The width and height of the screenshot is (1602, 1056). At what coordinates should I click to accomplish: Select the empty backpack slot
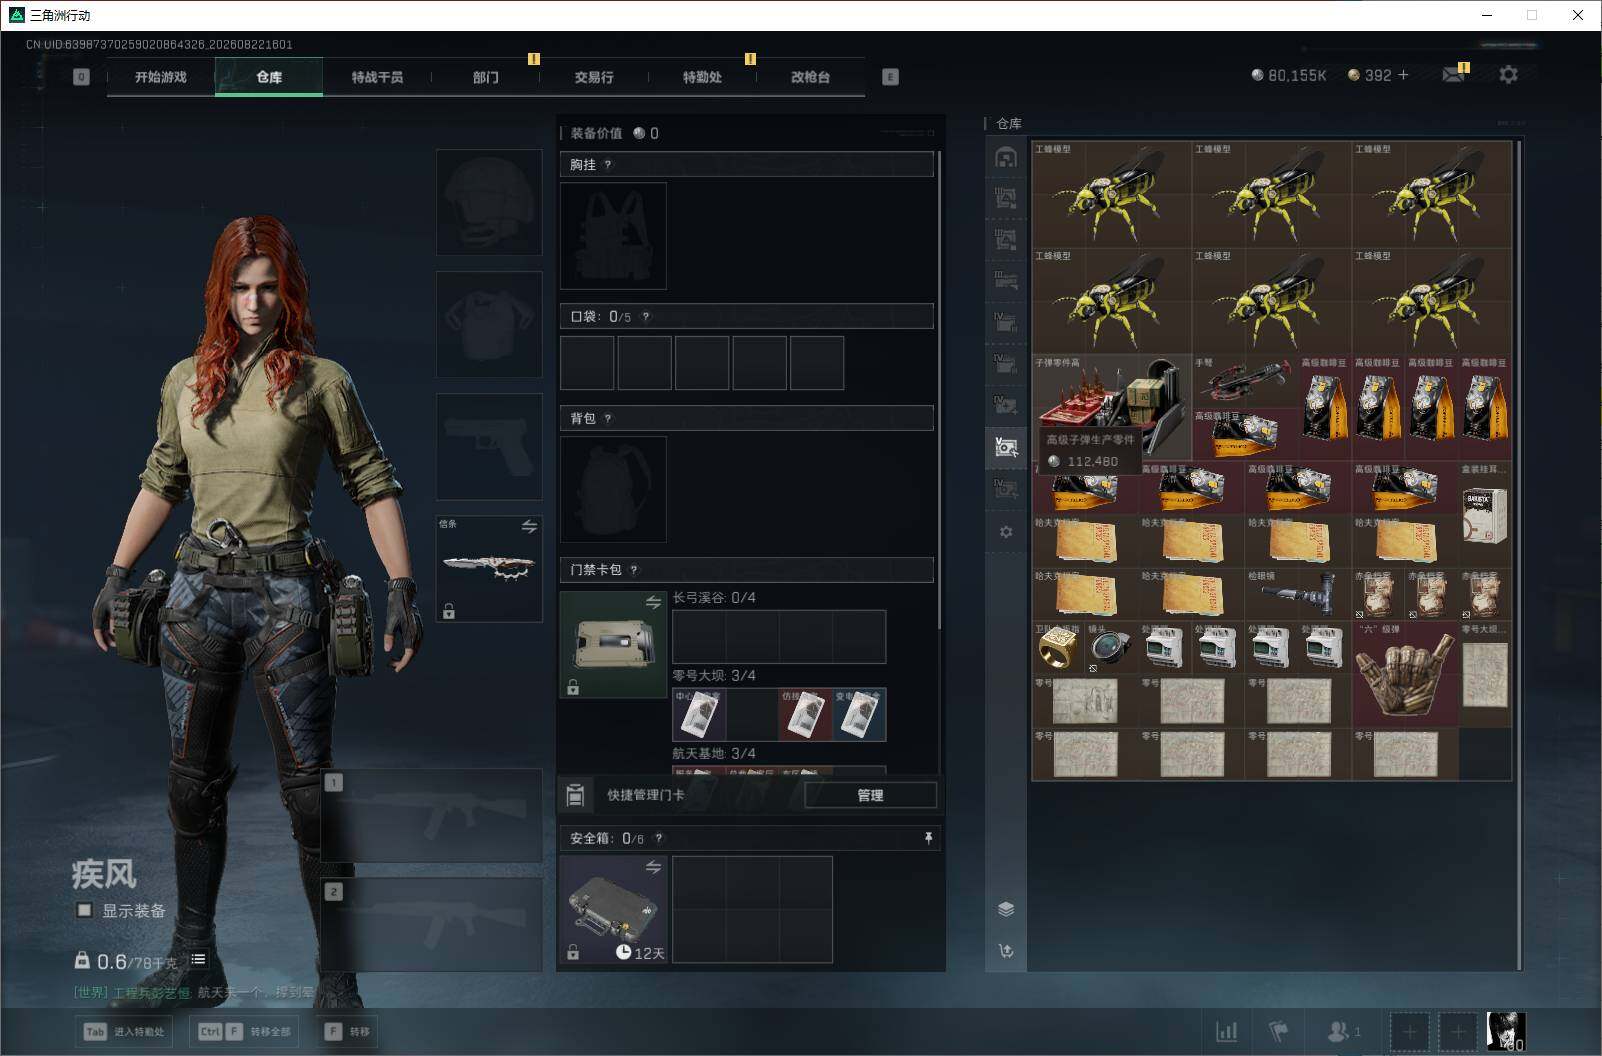coord(613,489)
